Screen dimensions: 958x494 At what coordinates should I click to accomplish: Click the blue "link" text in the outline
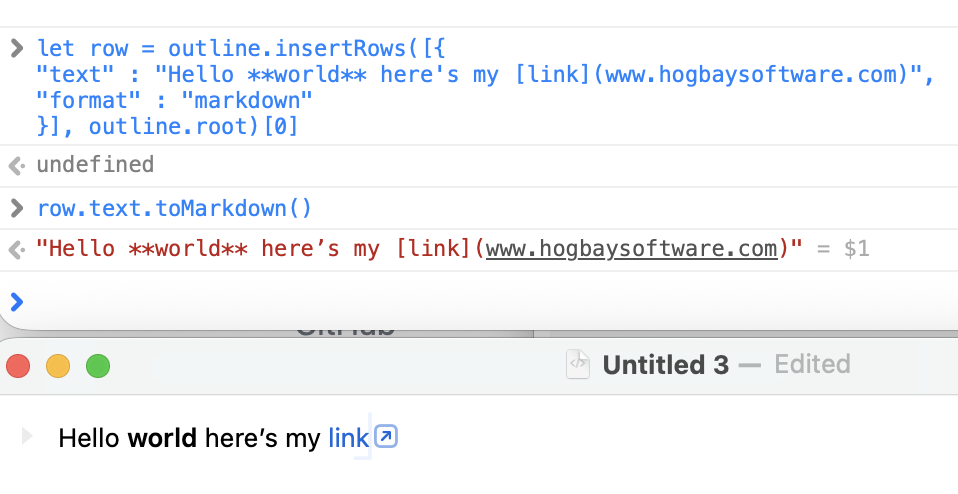(x=348, y=437)
